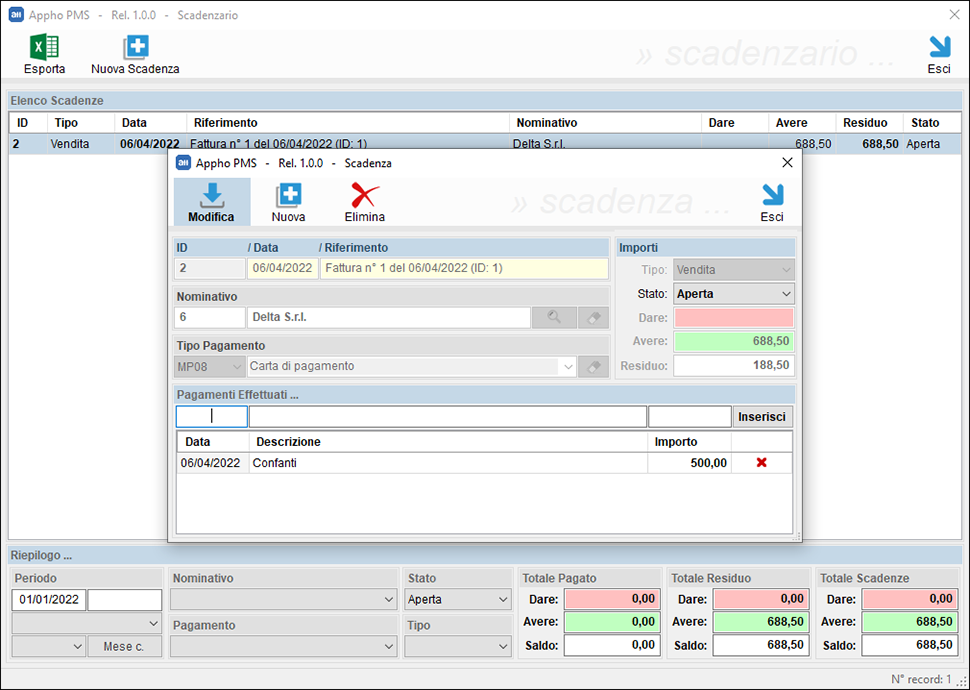Click the Mese c. button
This screenshot has width=970, height=690.
[124, 647]
